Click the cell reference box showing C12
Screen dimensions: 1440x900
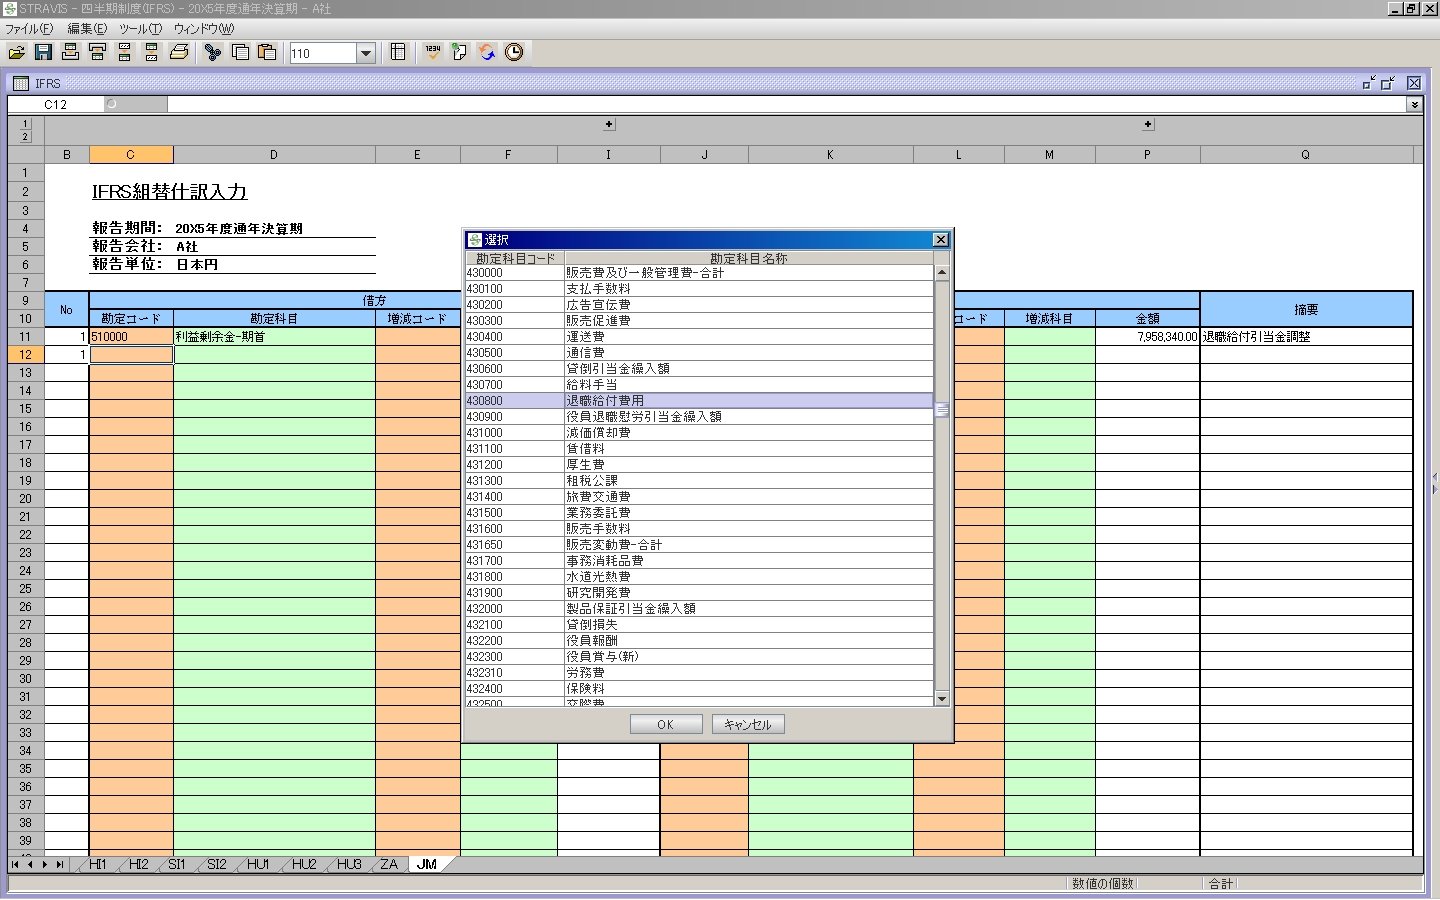tap(55, 105)
